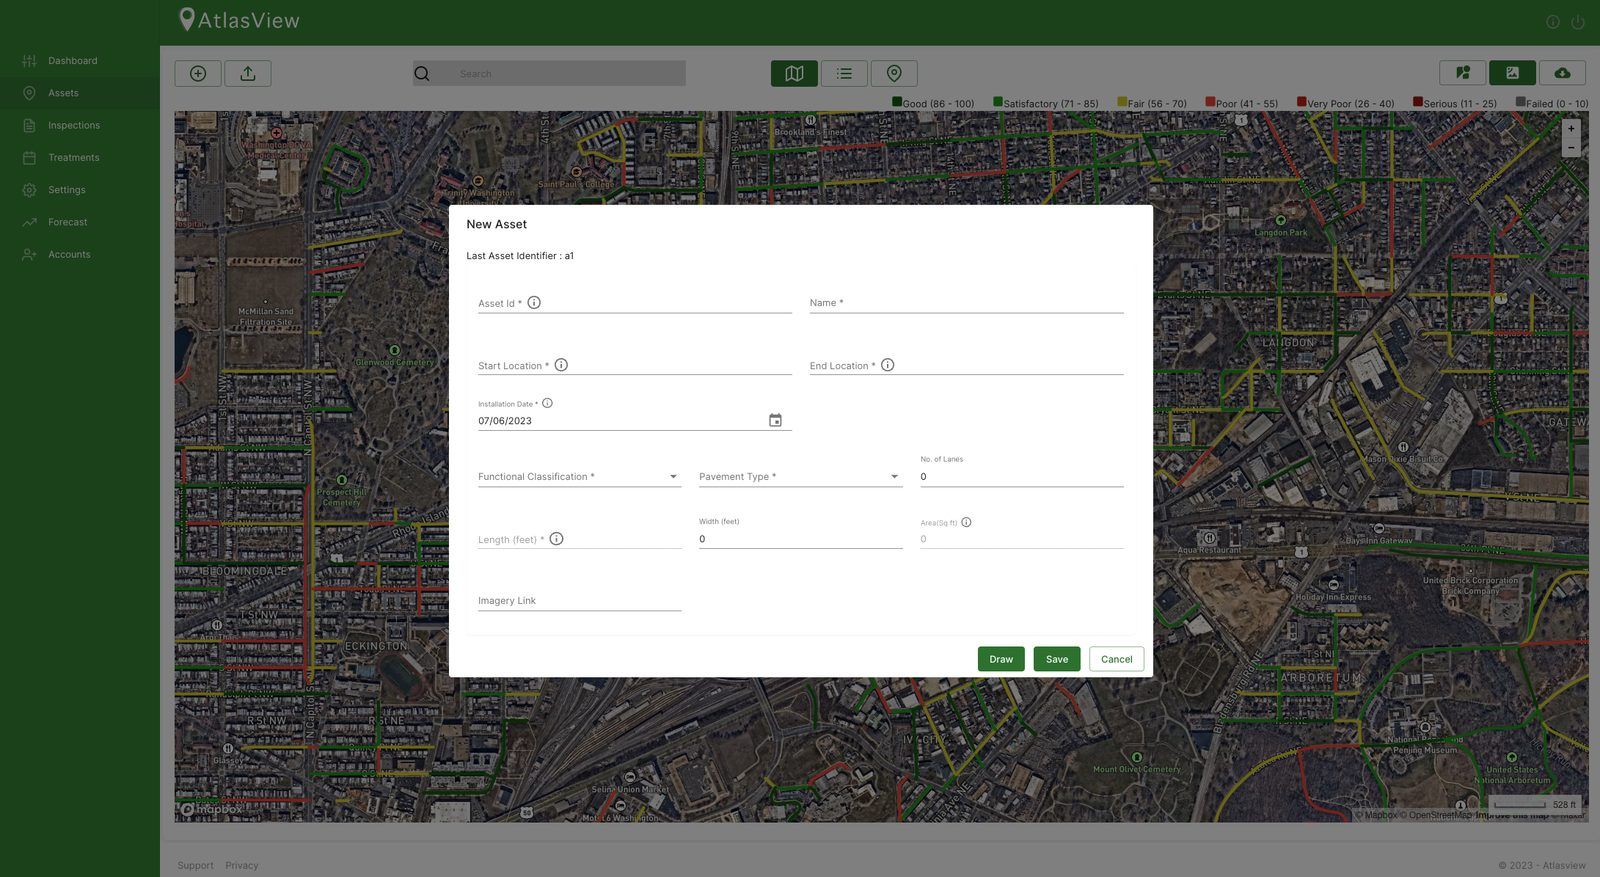Viewport: 1600px width, 877px height.
Task: Click the search magnifier icon
Action: tap(422, 73)
